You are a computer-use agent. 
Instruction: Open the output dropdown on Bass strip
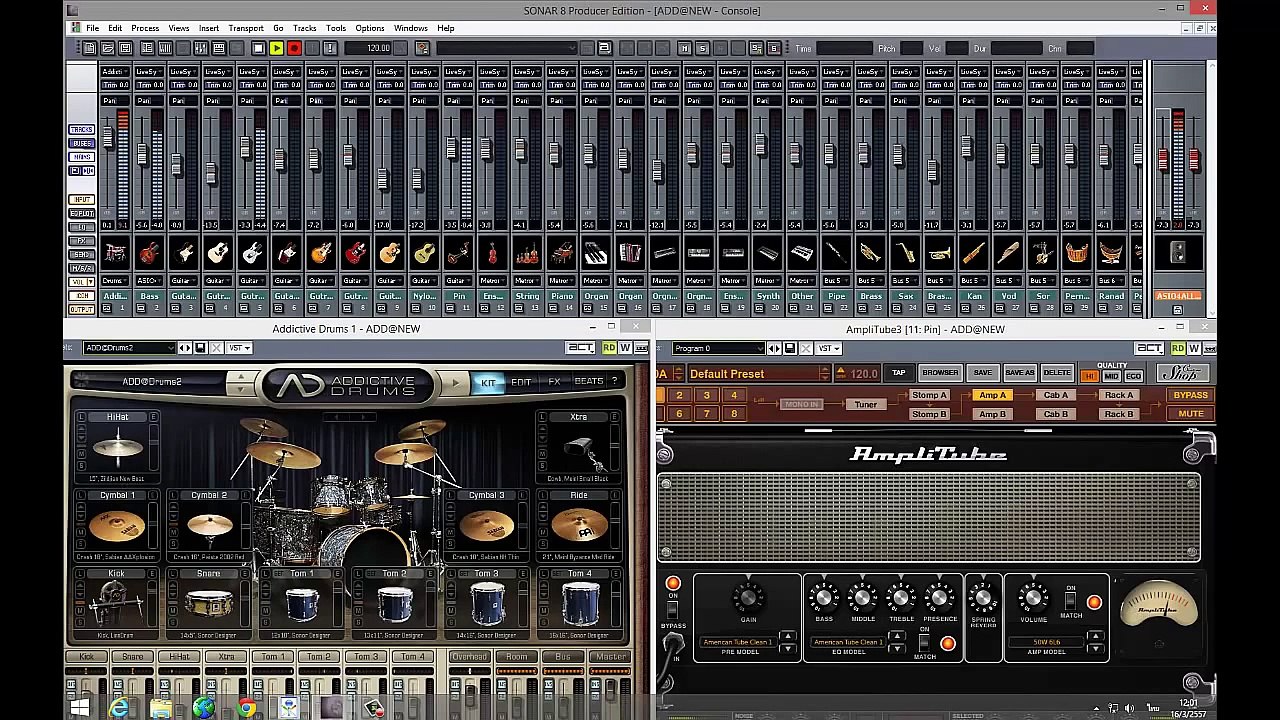click(148, 281)
